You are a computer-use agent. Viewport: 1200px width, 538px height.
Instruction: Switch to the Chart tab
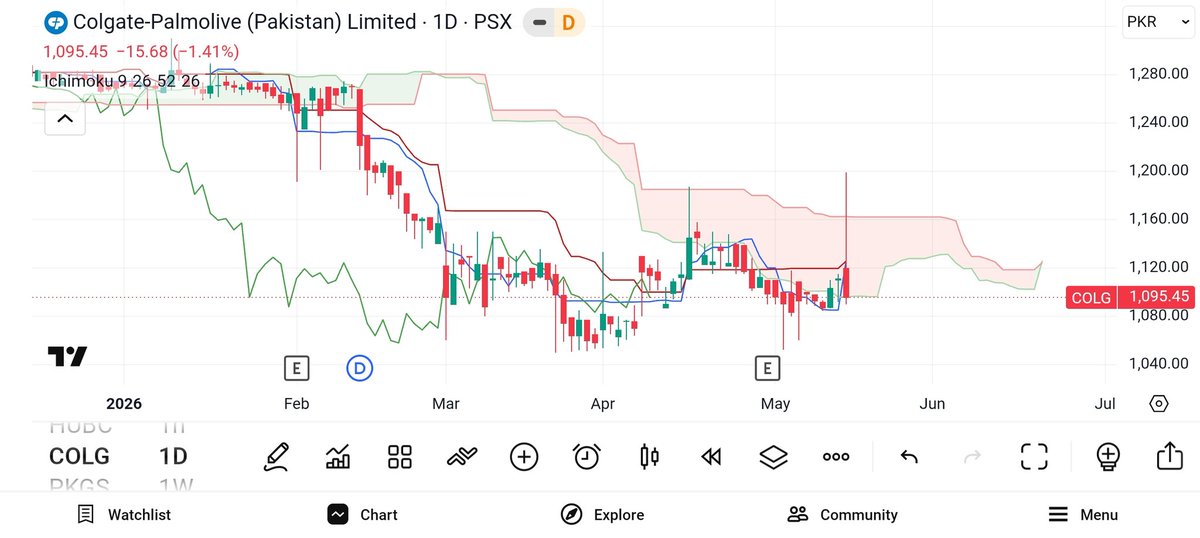pos(362,515)
